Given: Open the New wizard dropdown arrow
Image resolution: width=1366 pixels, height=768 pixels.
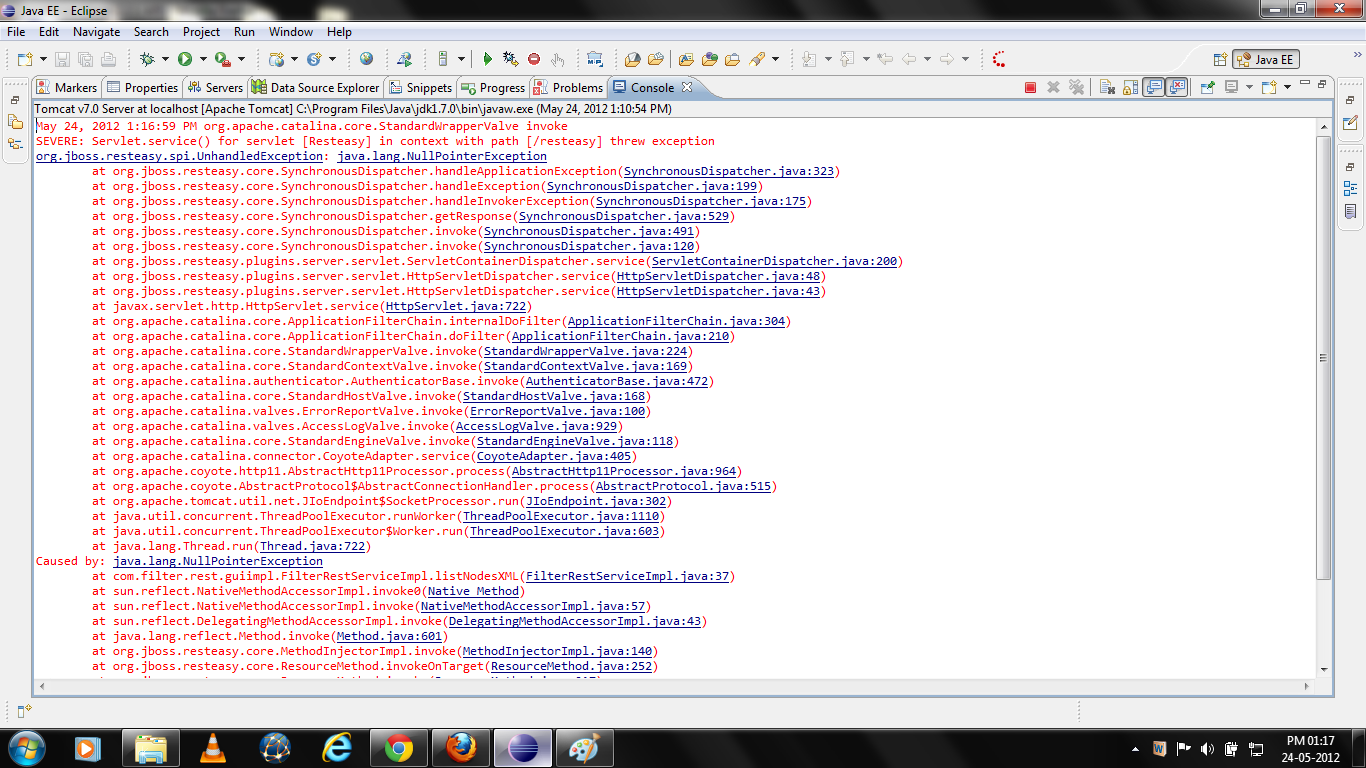Looking at the screenshot, I should [x=42, y=59].
